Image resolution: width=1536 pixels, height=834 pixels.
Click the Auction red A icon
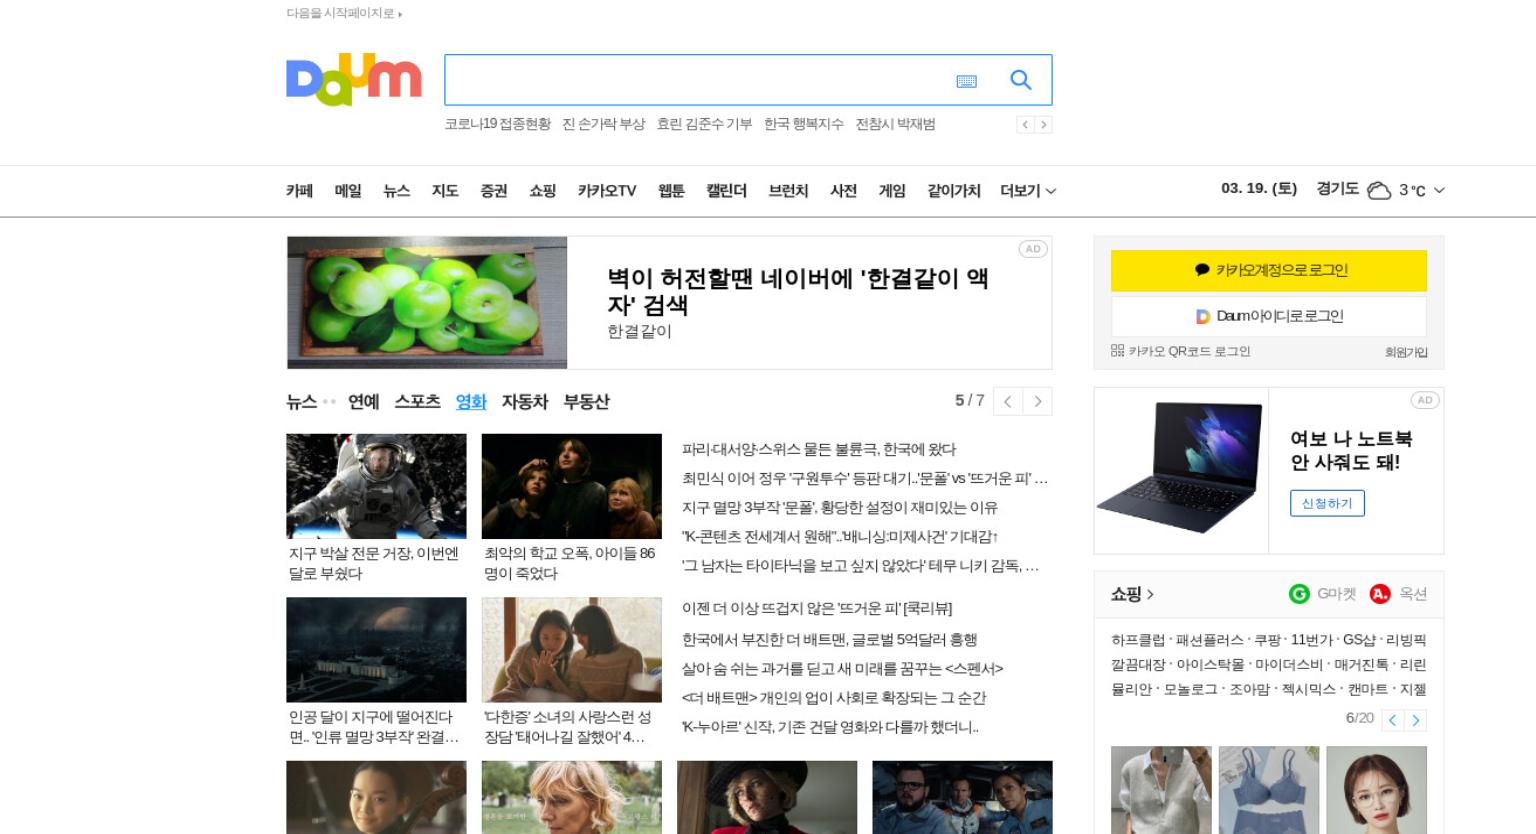coord(1380,594)
